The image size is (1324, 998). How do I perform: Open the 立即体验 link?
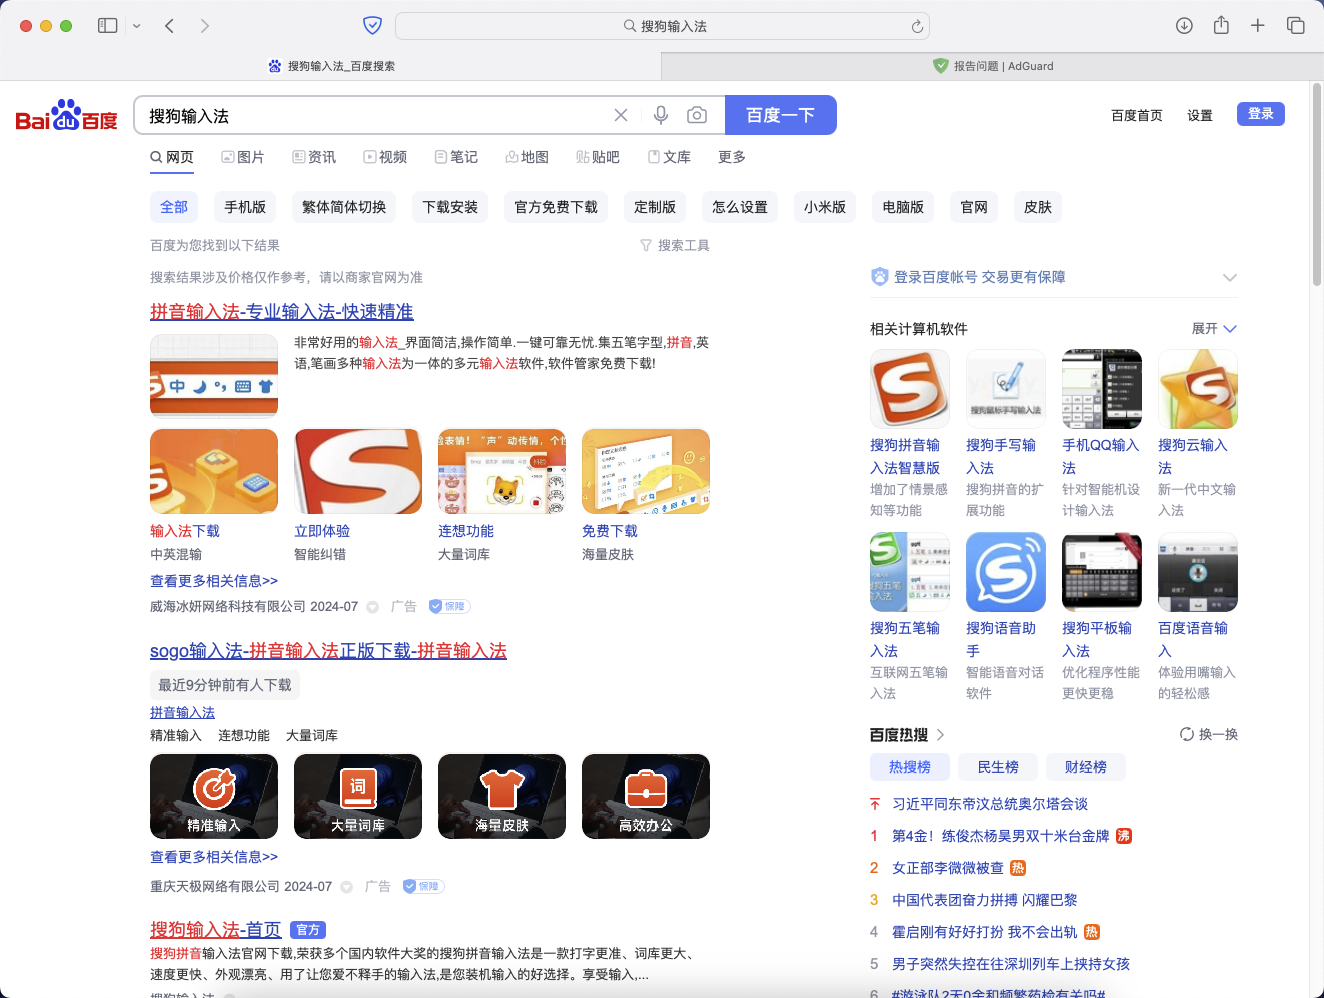click(x=322, y=531)
